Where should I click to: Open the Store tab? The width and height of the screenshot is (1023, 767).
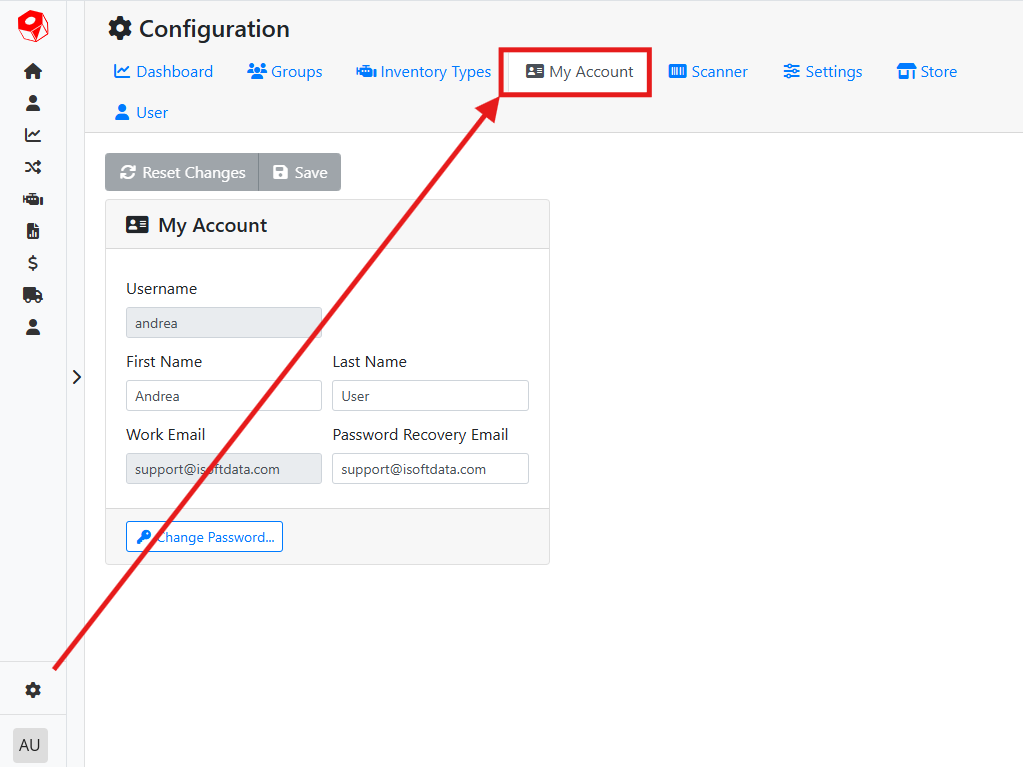click(927, 72)
